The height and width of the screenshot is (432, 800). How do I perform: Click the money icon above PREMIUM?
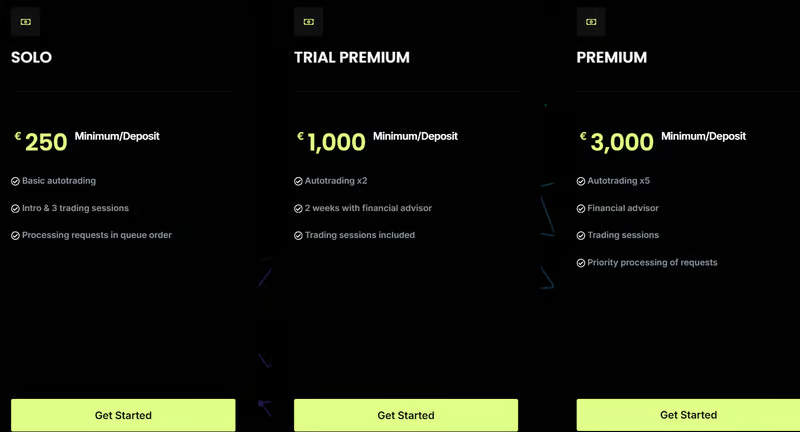591,21
